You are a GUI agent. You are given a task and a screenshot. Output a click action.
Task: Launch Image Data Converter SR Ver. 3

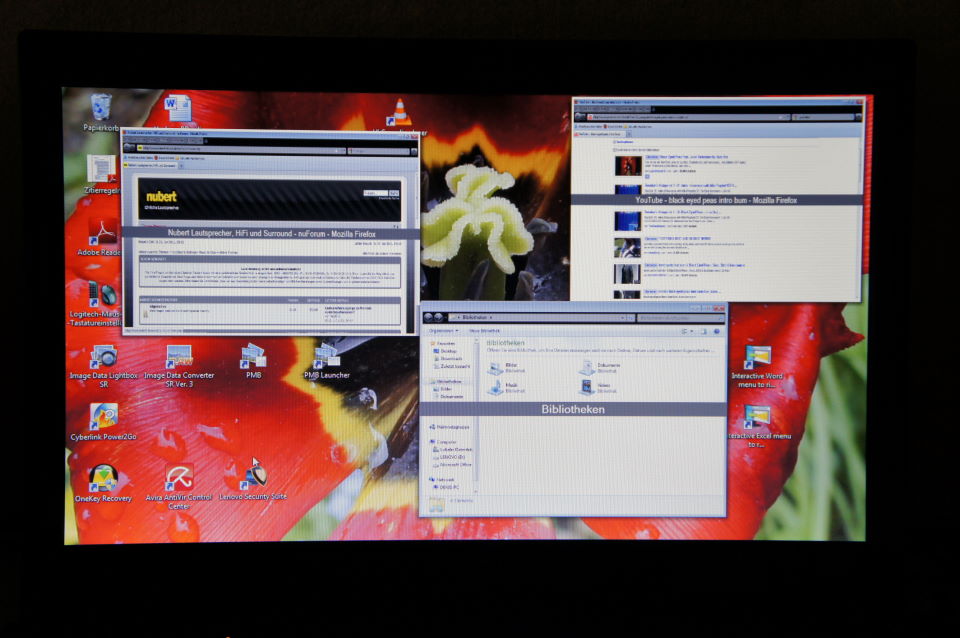click(179, 357)
